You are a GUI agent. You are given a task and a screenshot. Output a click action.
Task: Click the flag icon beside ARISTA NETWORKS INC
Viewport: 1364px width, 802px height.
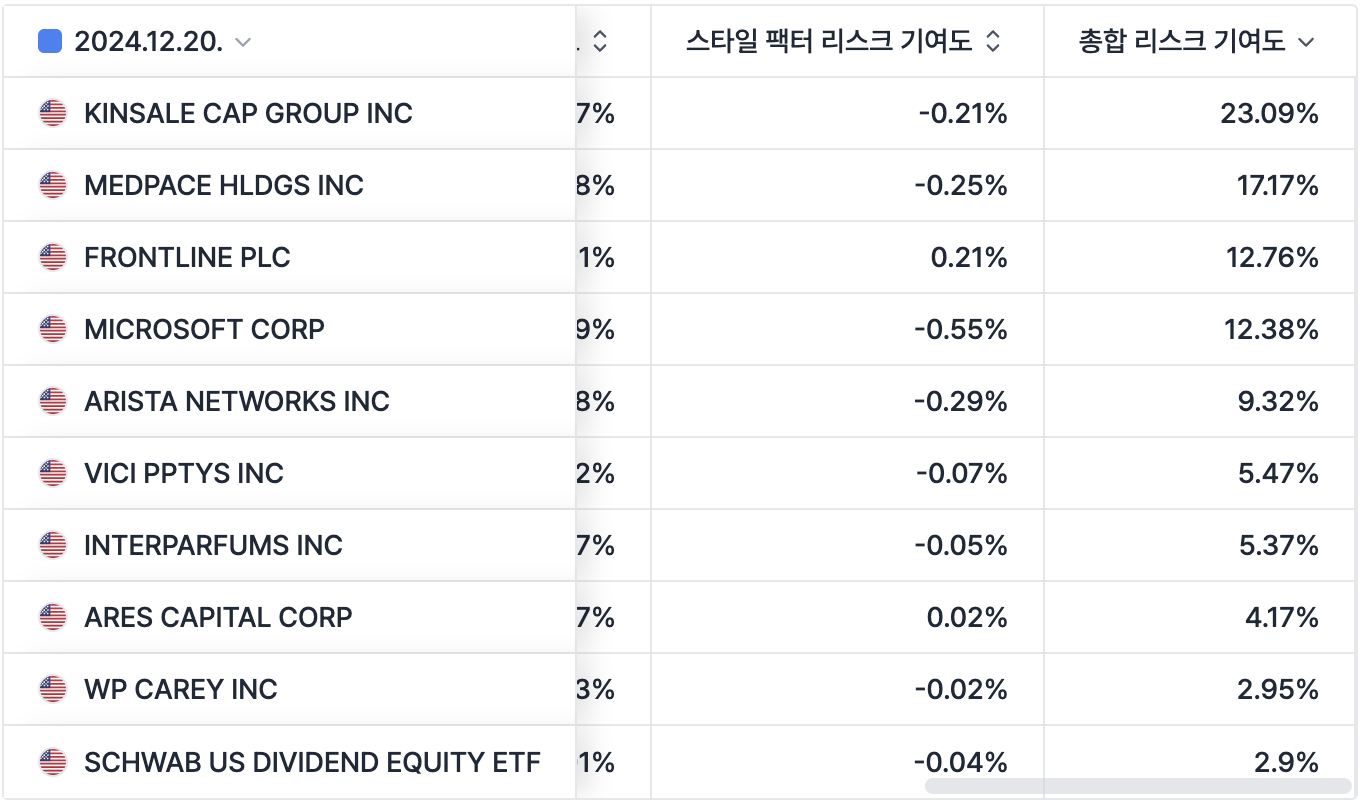[52, 401]
